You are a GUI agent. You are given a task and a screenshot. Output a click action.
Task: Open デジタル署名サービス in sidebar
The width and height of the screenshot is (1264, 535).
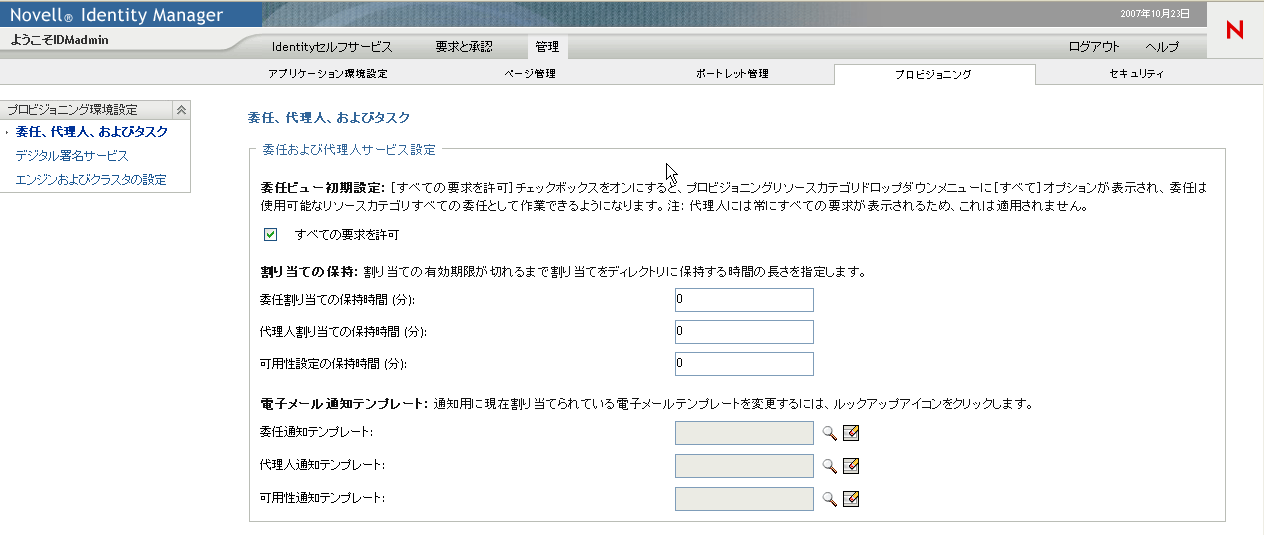click(72, 156)
